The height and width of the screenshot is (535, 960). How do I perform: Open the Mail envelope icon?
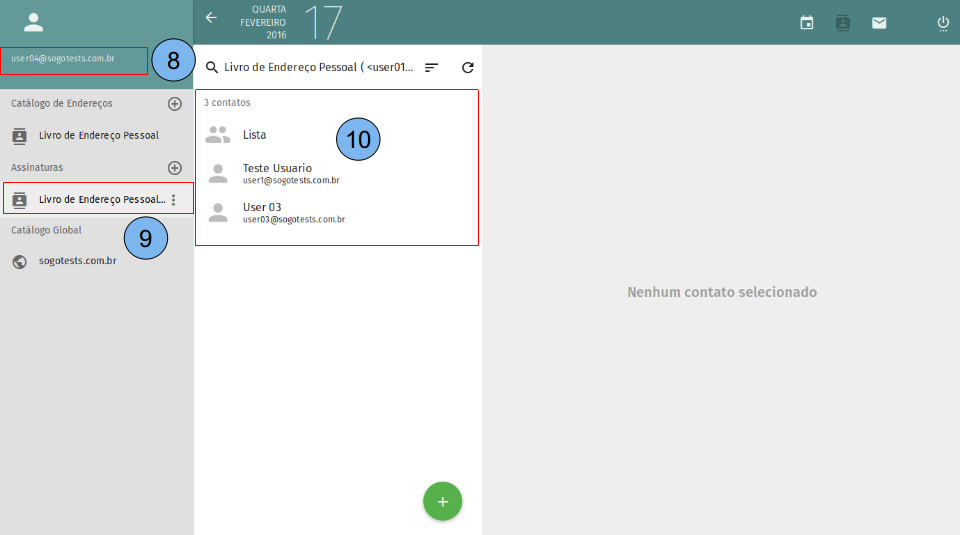[879, 23]
